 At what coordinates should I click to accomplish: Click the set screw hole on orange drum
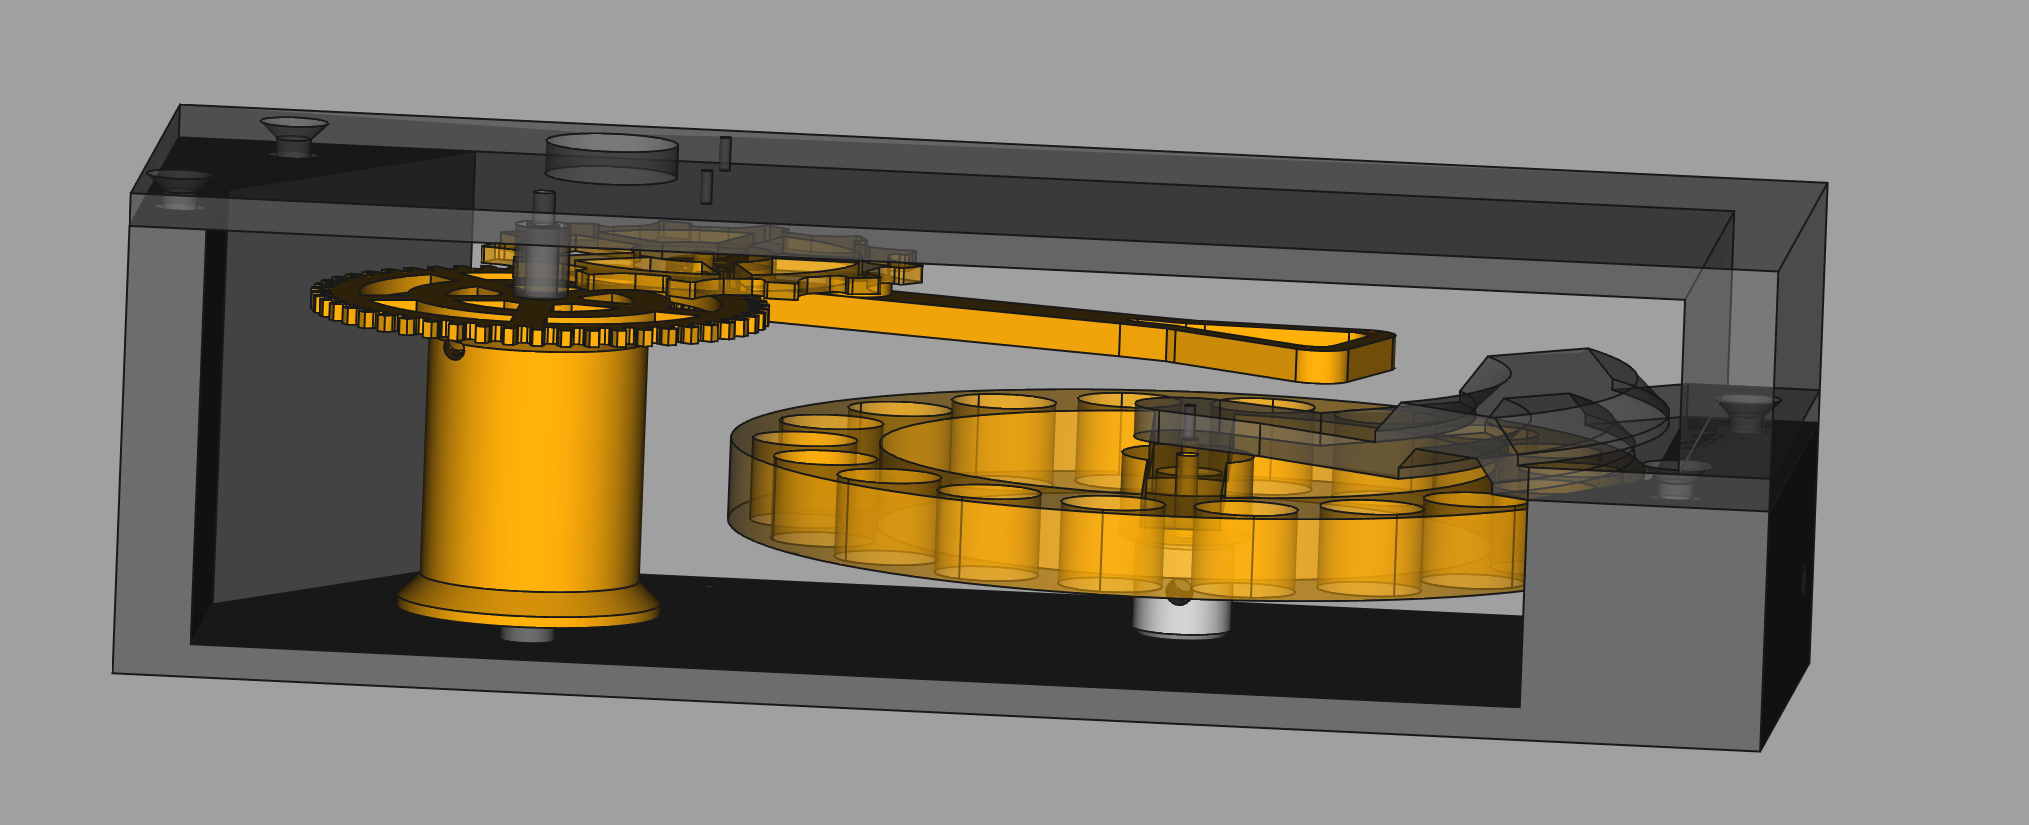point(454,350)
